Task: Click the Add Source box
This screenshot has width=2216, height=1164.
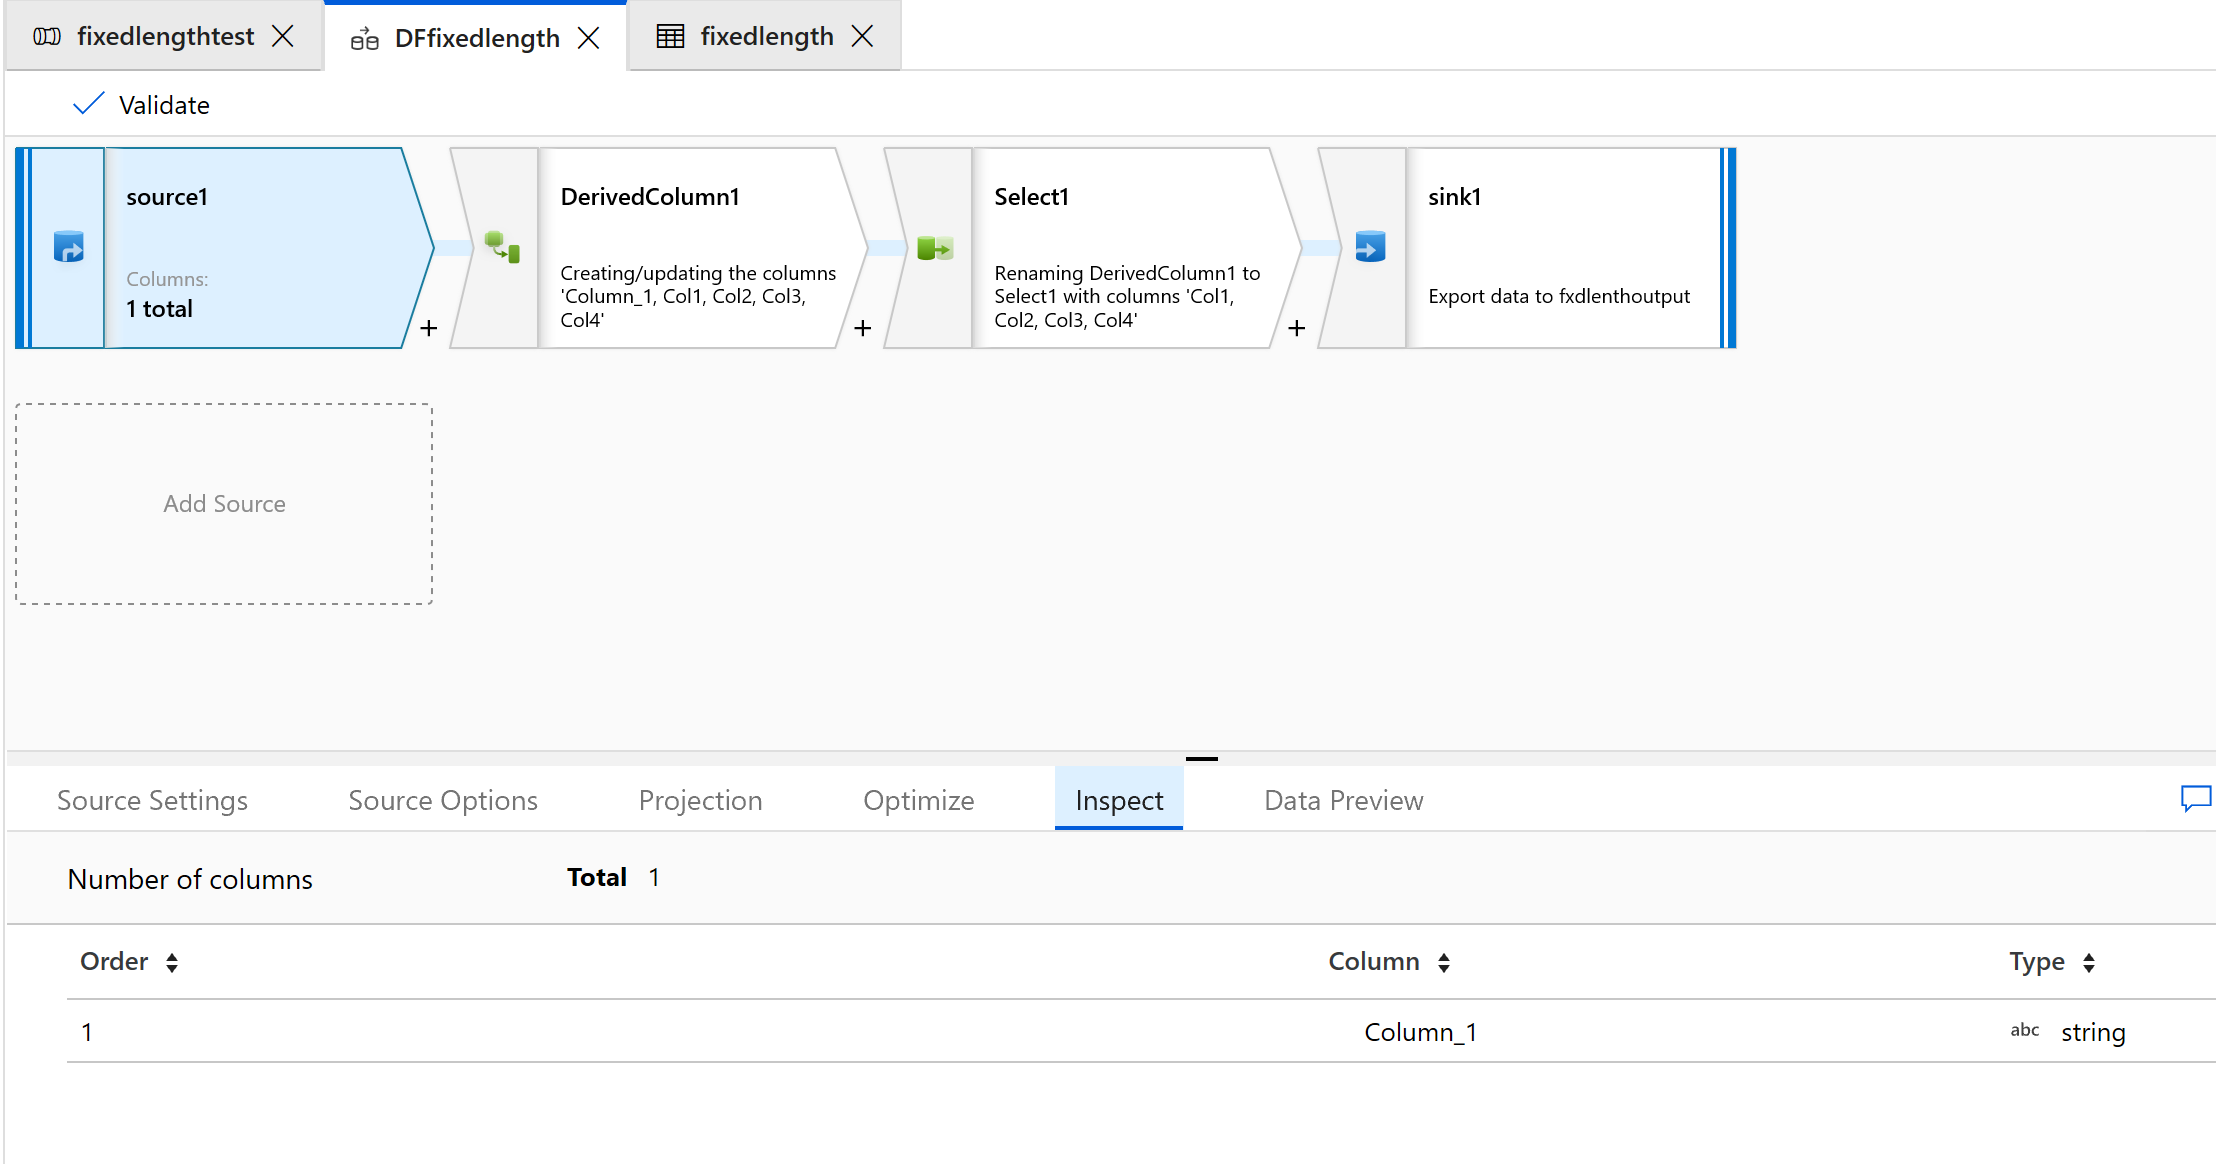Action: tap(224, 504)
